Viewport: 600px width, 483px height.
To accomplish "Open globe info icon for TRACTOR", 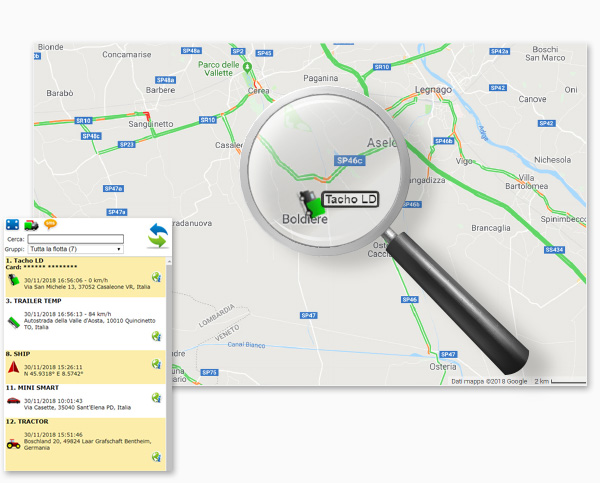I will pyautogui.click(x=156, y=457).
